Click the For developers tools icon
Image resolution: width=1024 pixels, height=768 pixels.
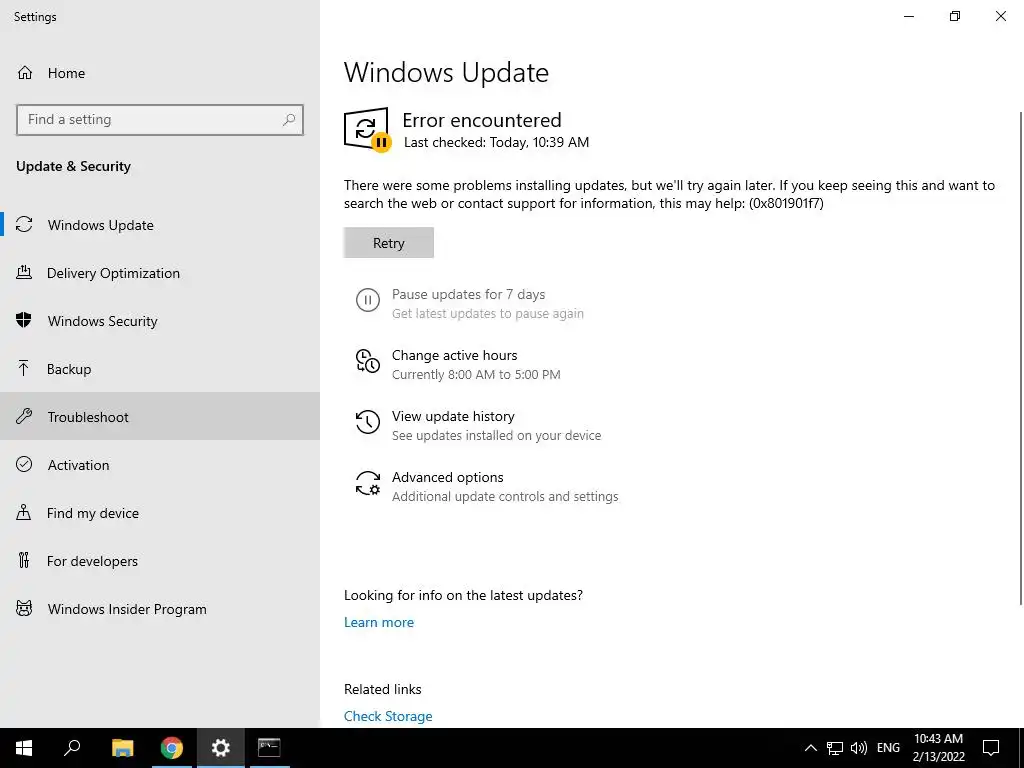point(24,560)
